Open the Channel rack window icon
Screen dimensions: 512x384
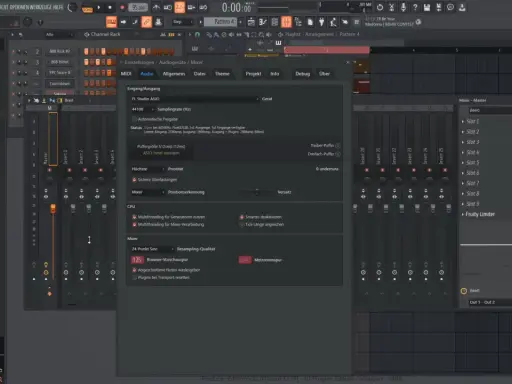[x=275, y=22]
